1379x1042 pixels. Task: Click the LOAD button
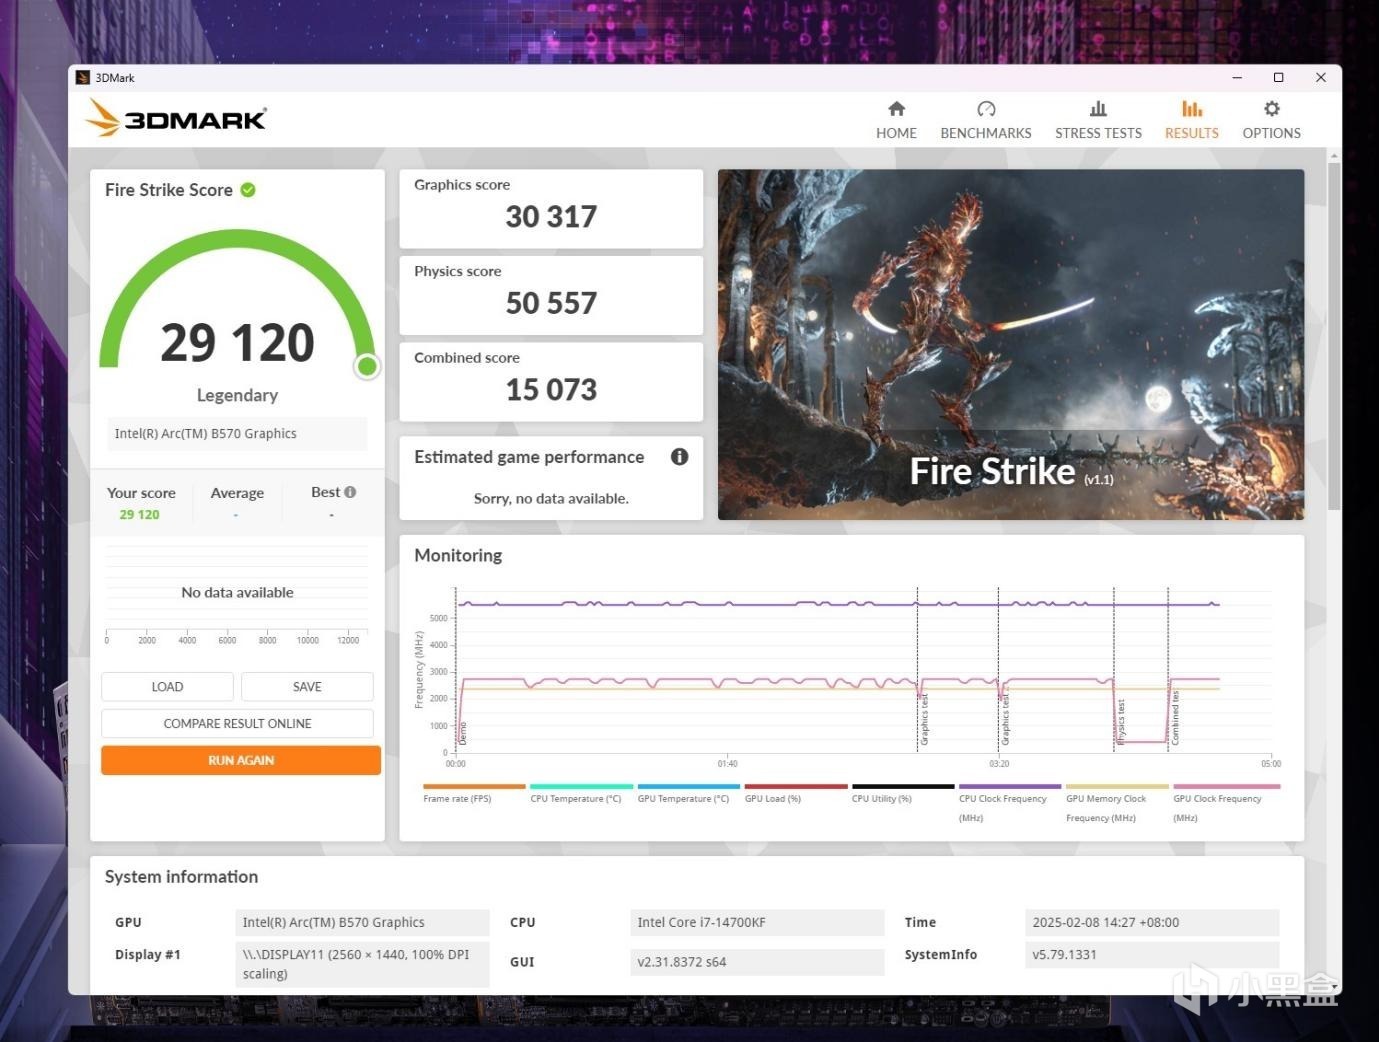[167, 687]
